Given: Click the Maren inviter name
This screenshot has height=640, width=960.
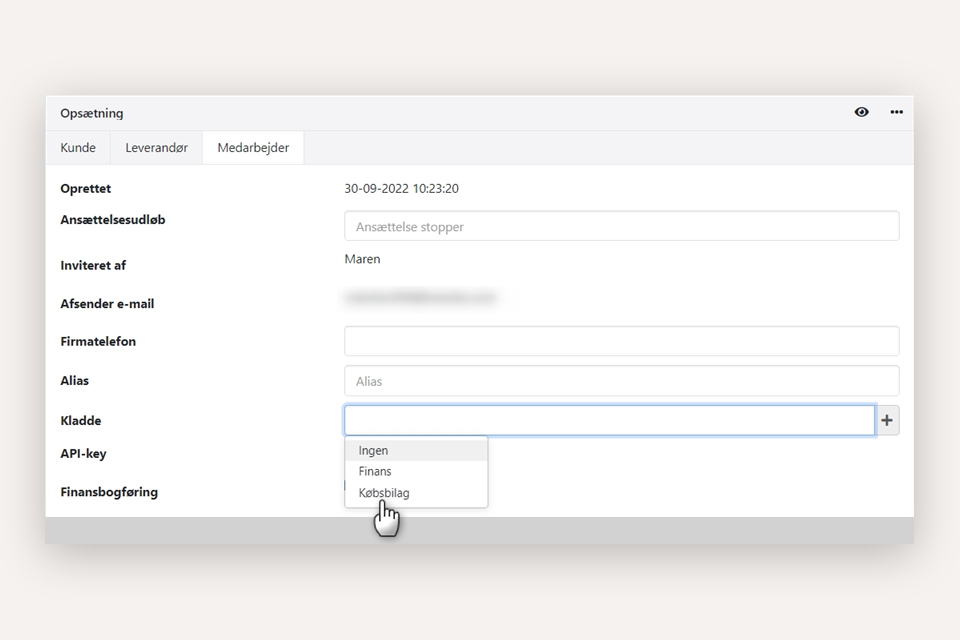Looking at the screenshot, I should click(x=362, y=259).
